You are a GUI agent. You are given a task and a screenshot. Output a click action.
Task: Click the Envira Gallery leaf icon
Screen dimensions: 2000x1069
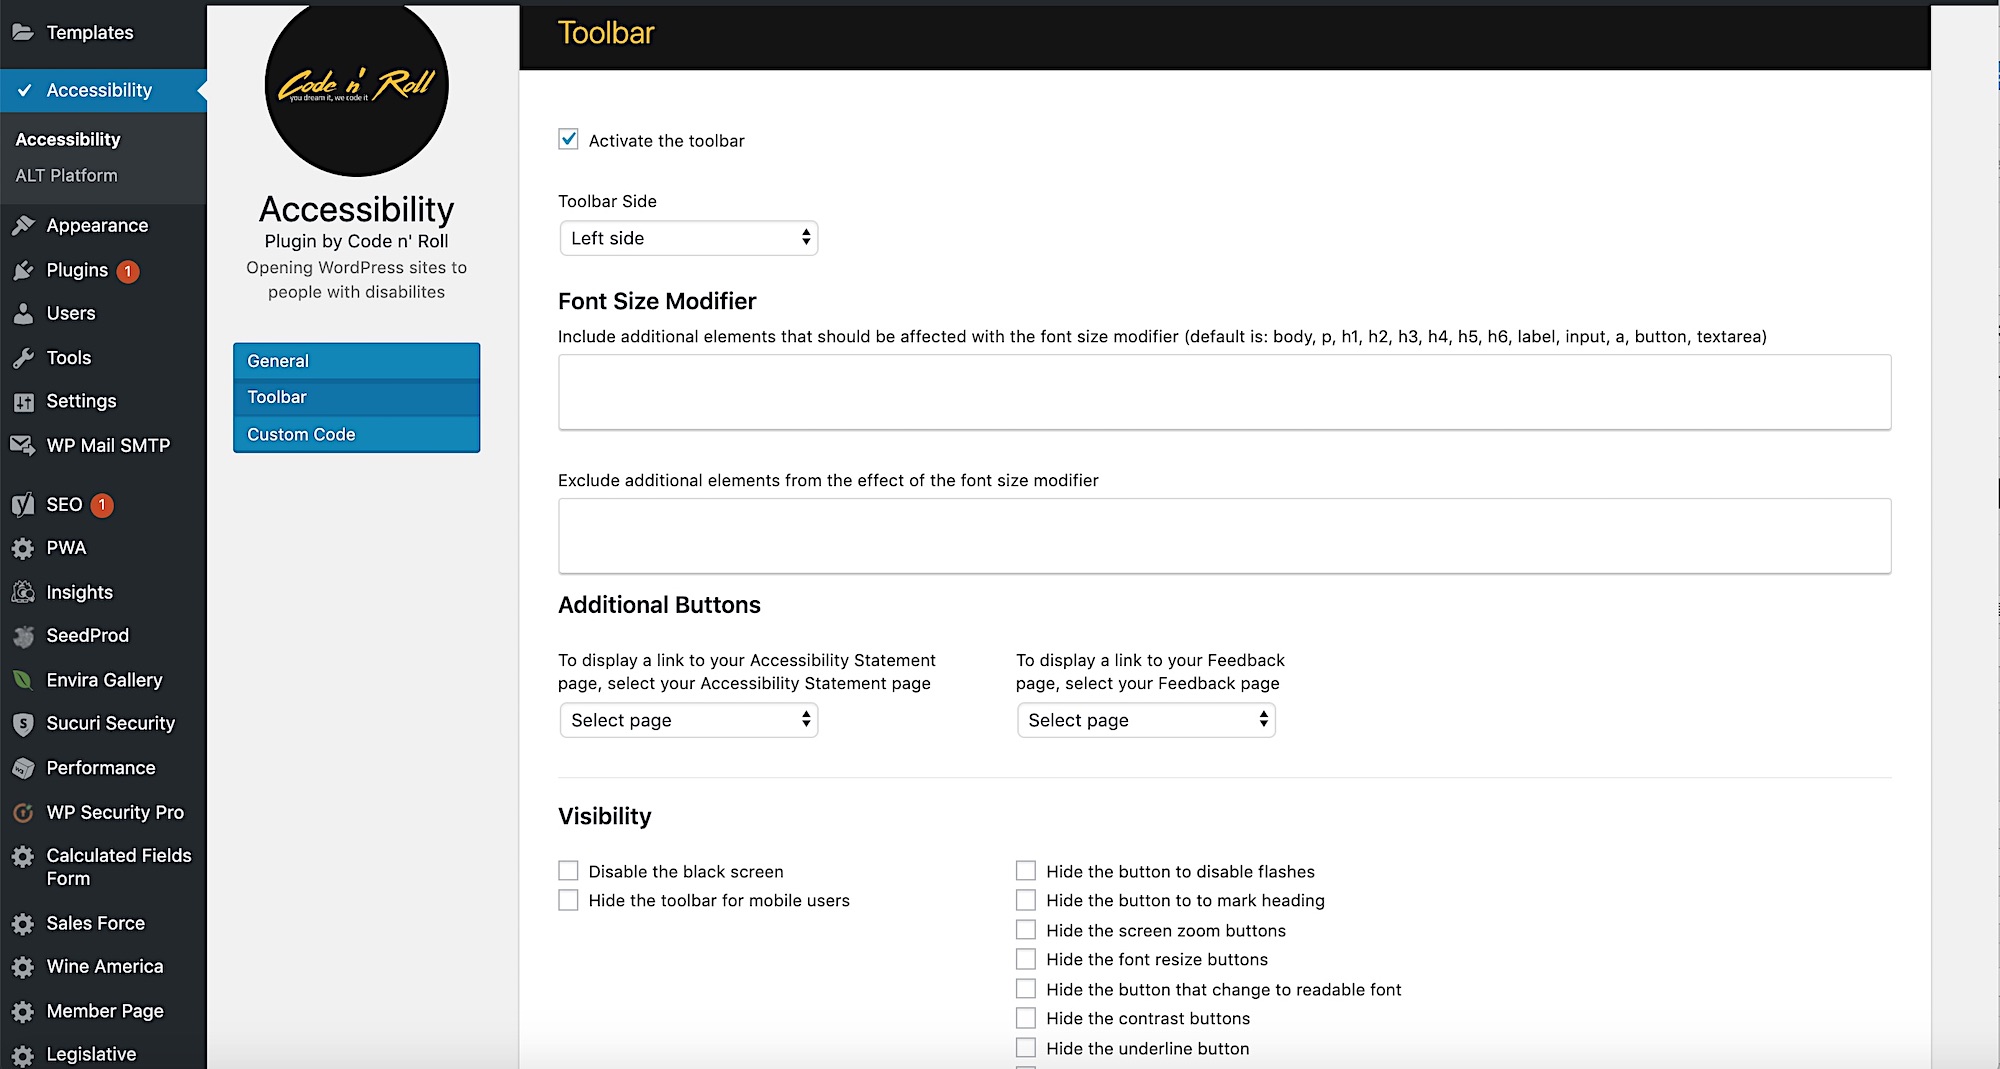pos(23,680)
